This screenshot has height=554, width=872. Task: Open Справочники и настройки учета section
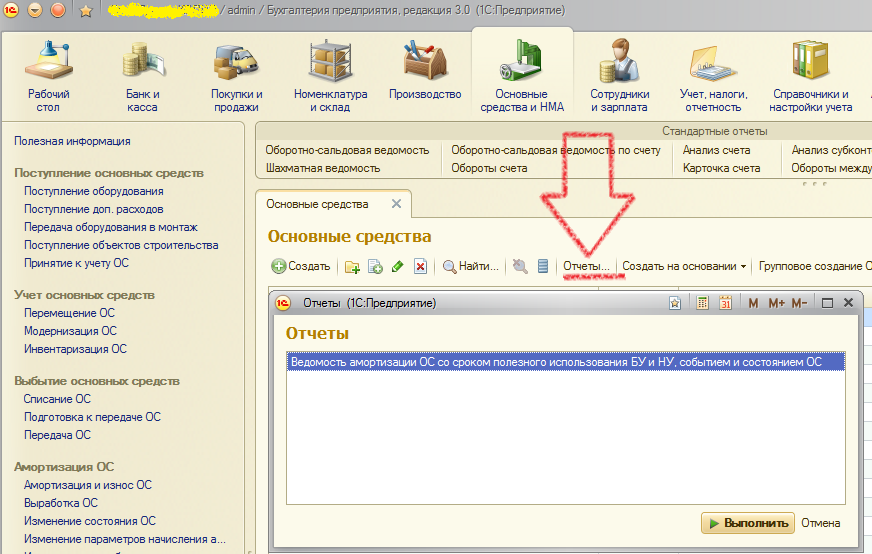pos(811,77)
